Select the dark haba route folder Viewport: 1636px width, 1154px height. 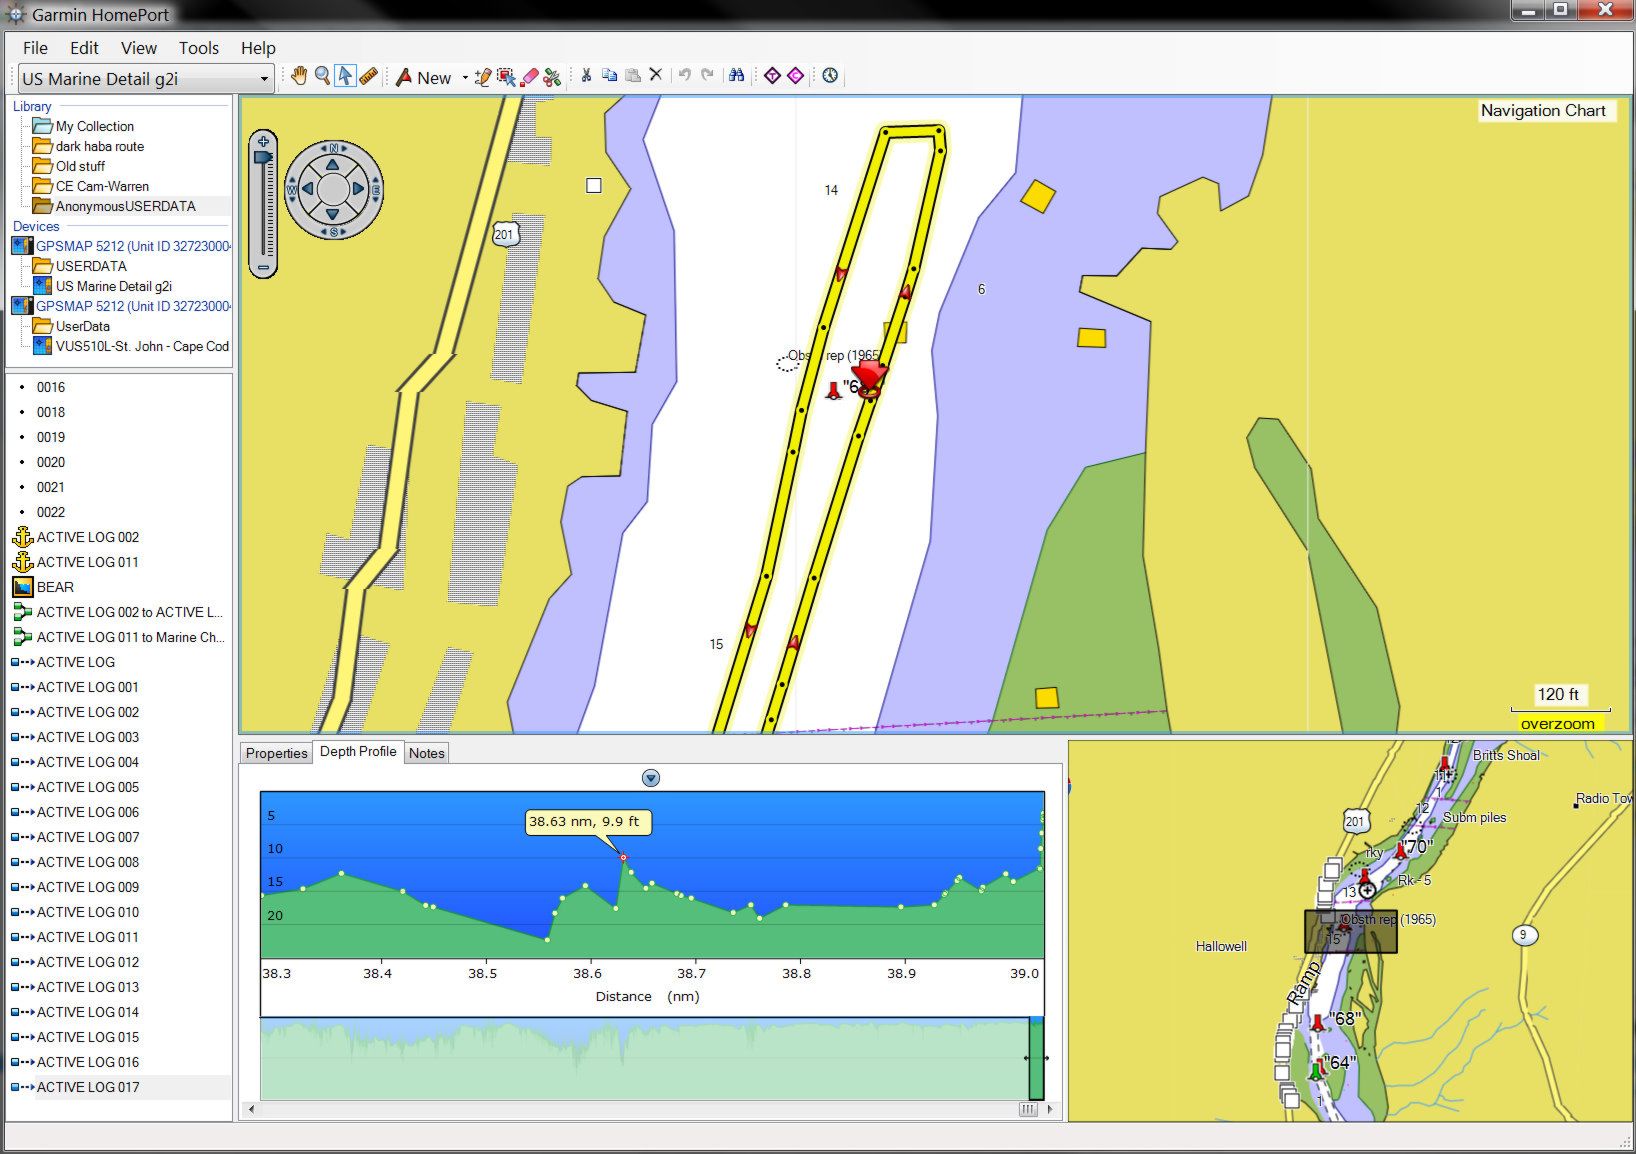click(100, 146)
